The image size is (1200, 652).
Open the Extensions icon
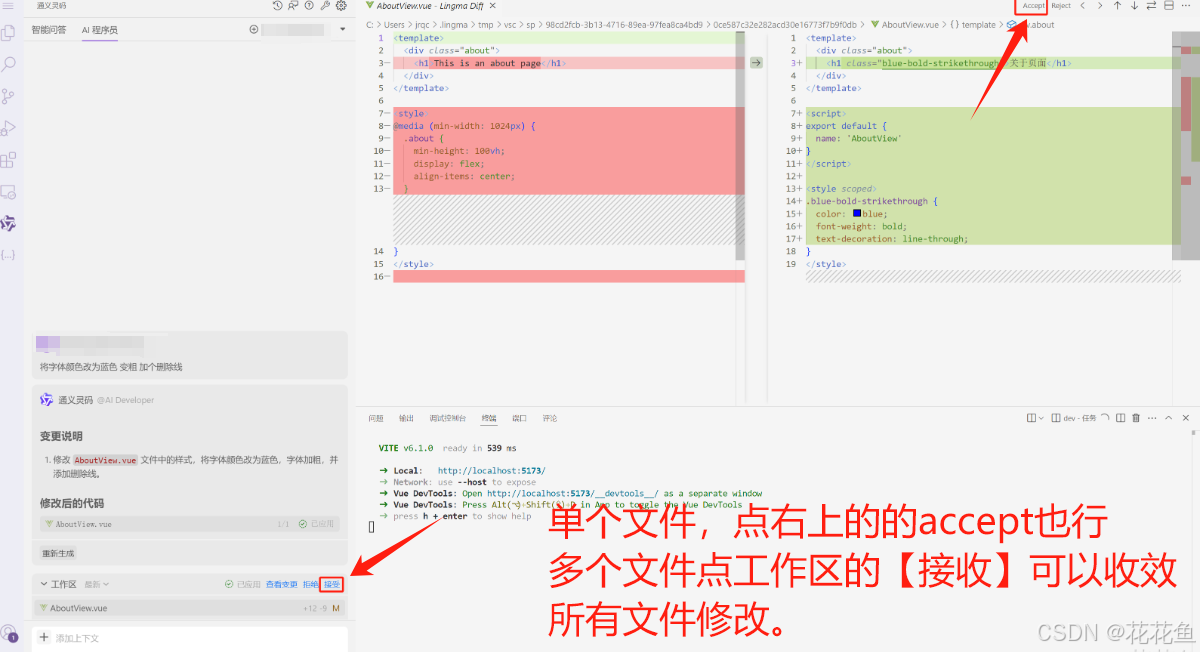[9, 159]
